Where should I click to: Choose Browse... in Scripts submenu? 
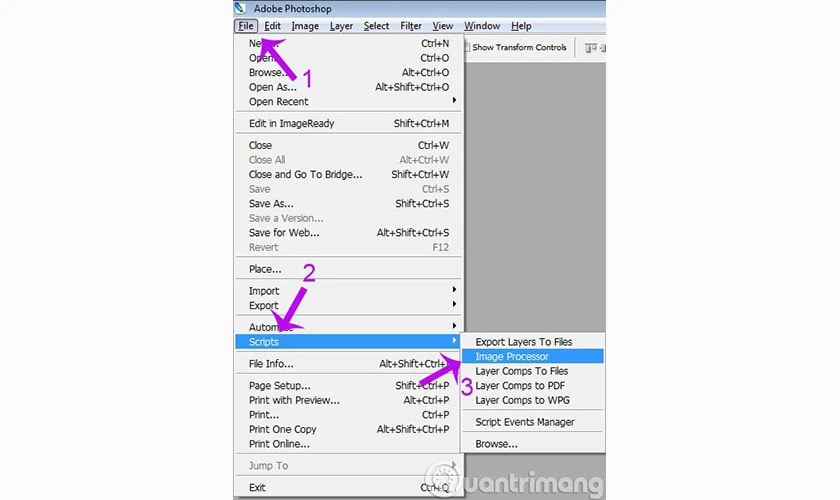532,444
